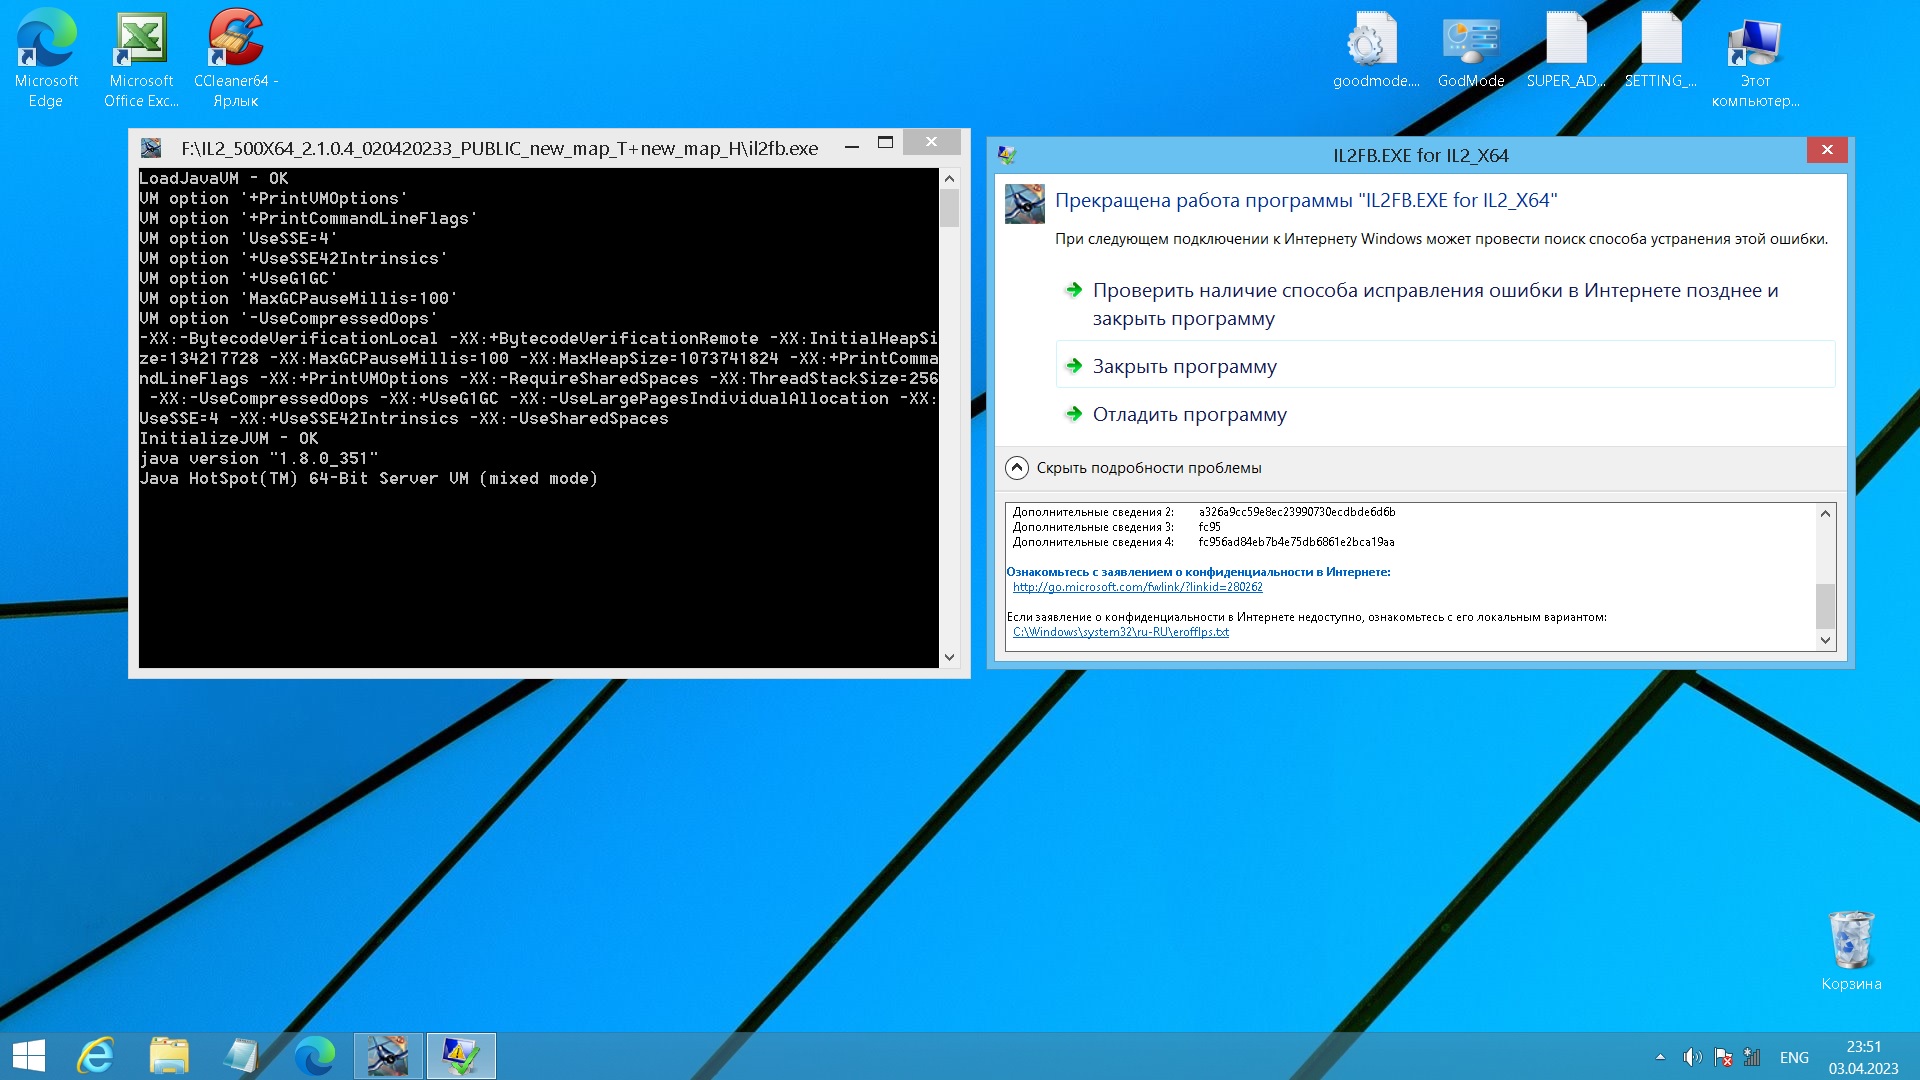
Task: Click console window system menu icon
Action: (x=151, y=148)
